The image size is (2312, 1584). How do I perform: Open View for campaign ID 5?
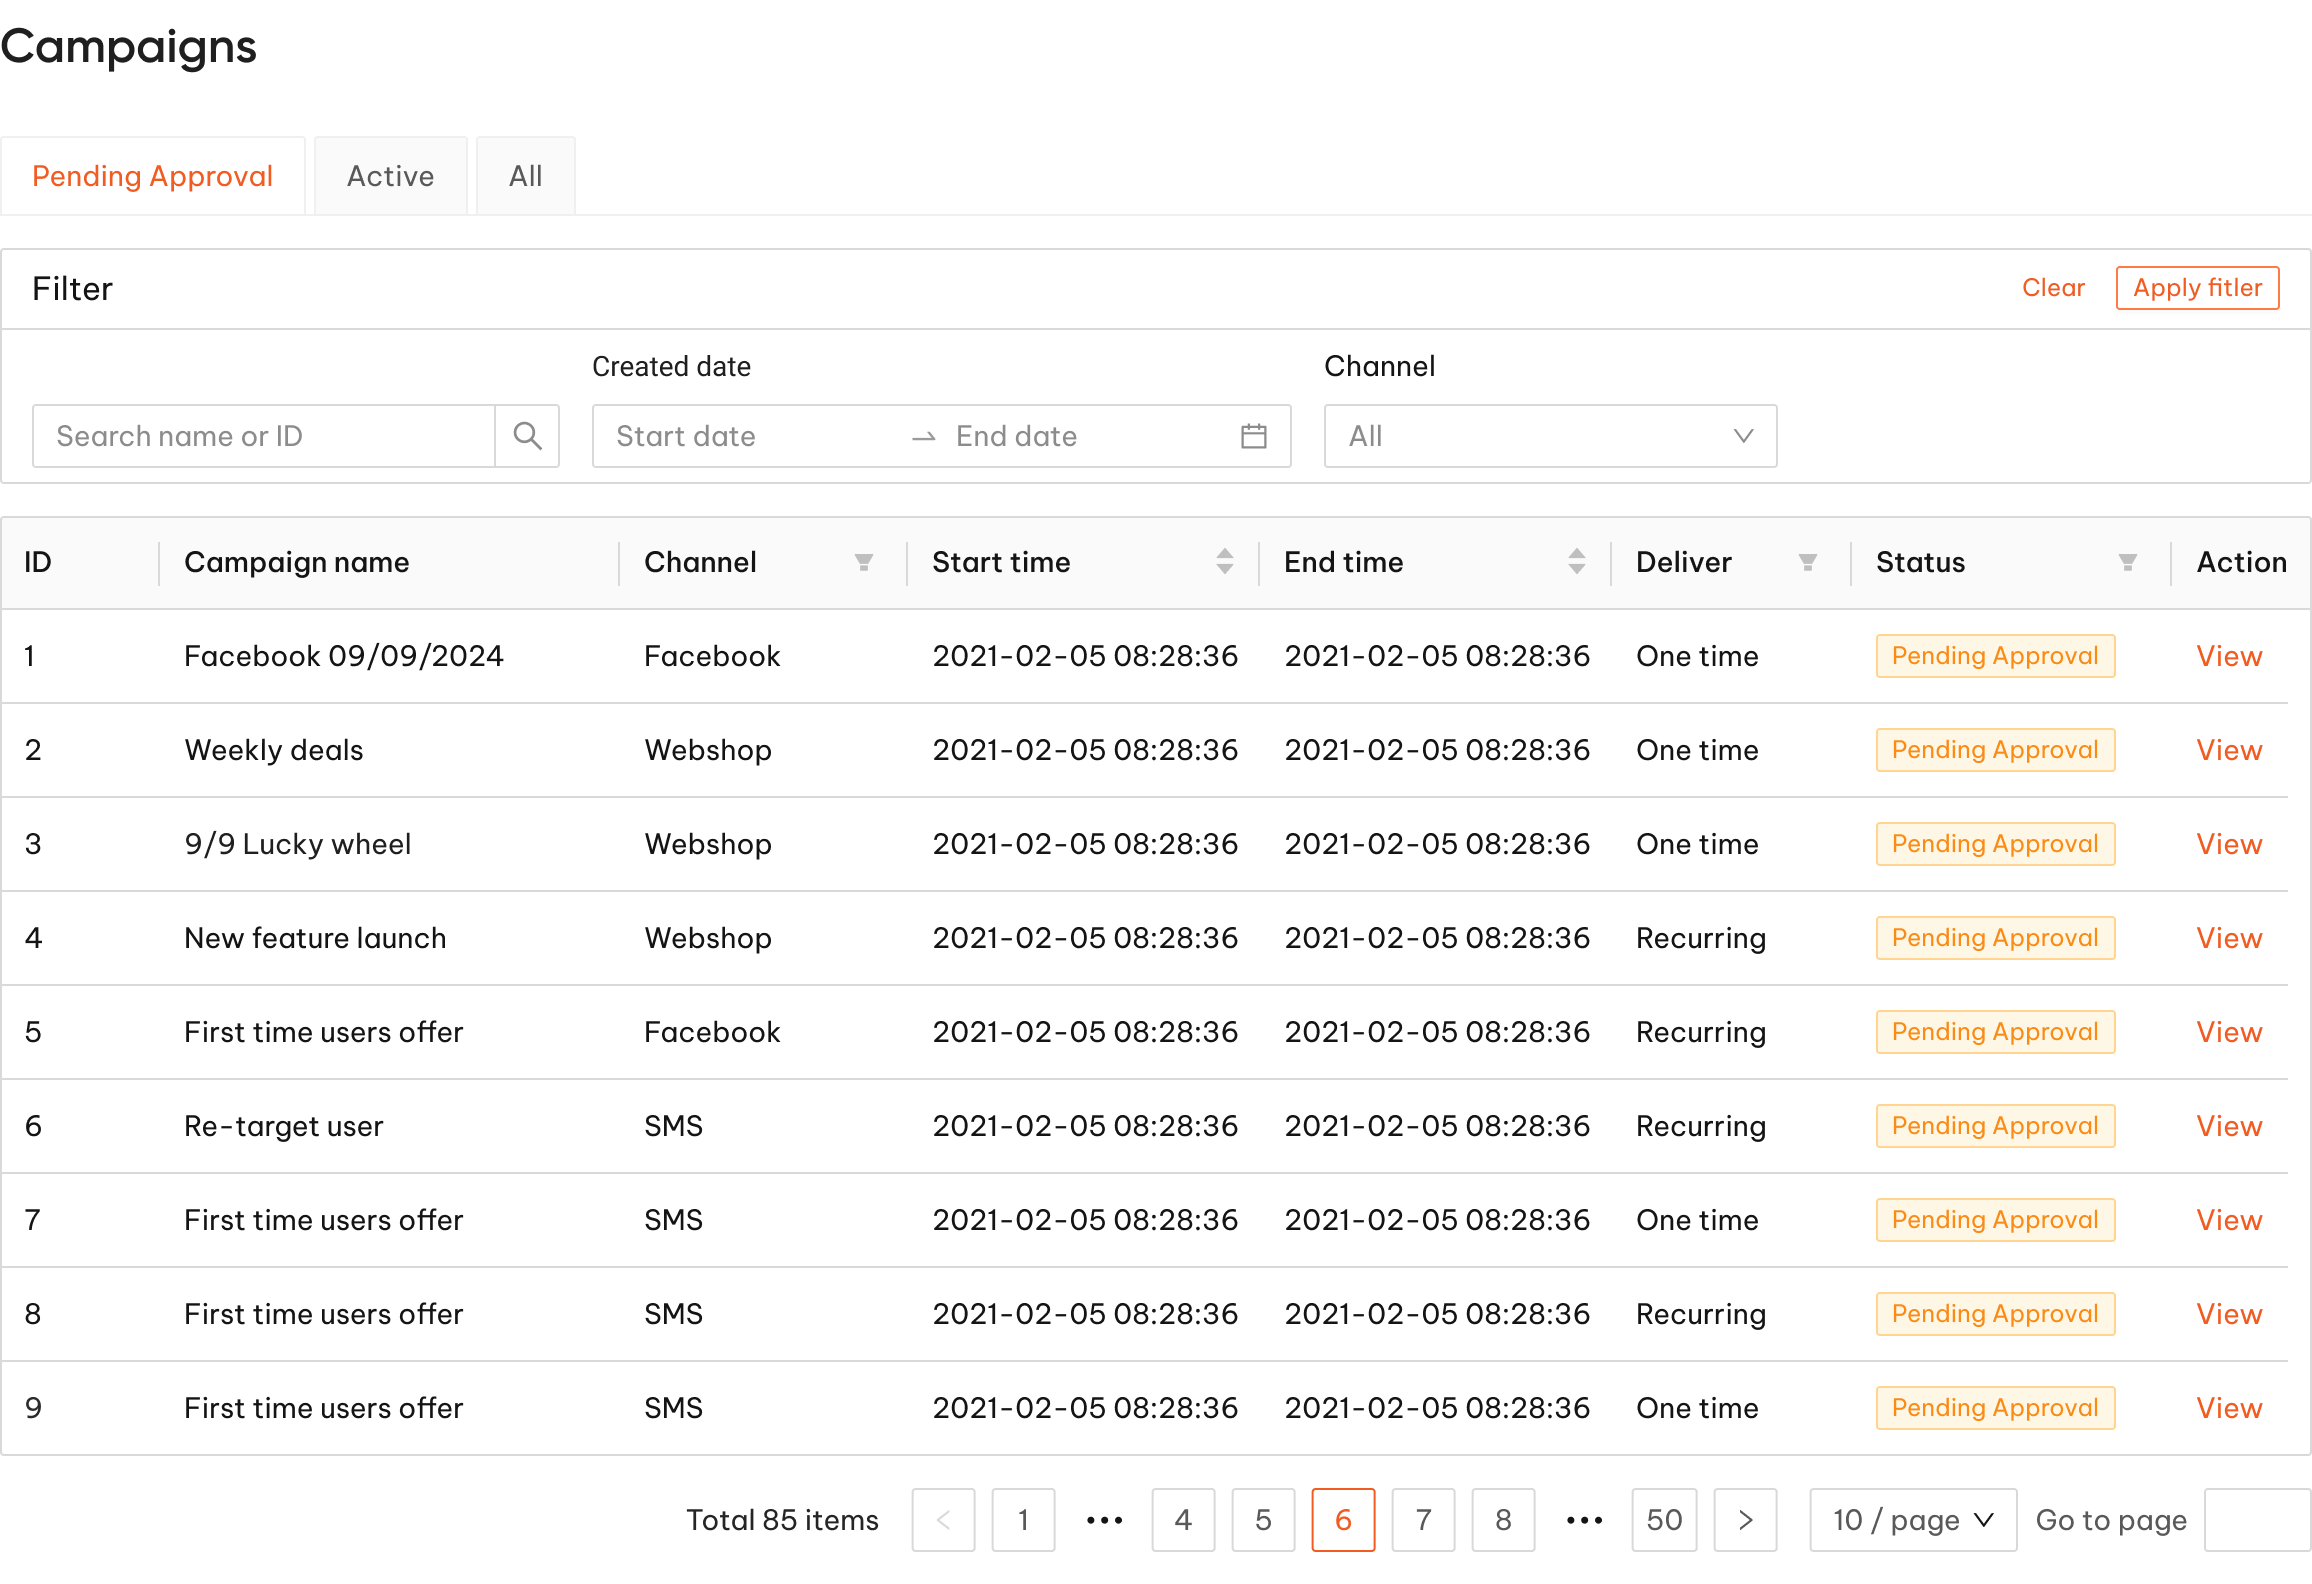(x=2229, y=1032)
